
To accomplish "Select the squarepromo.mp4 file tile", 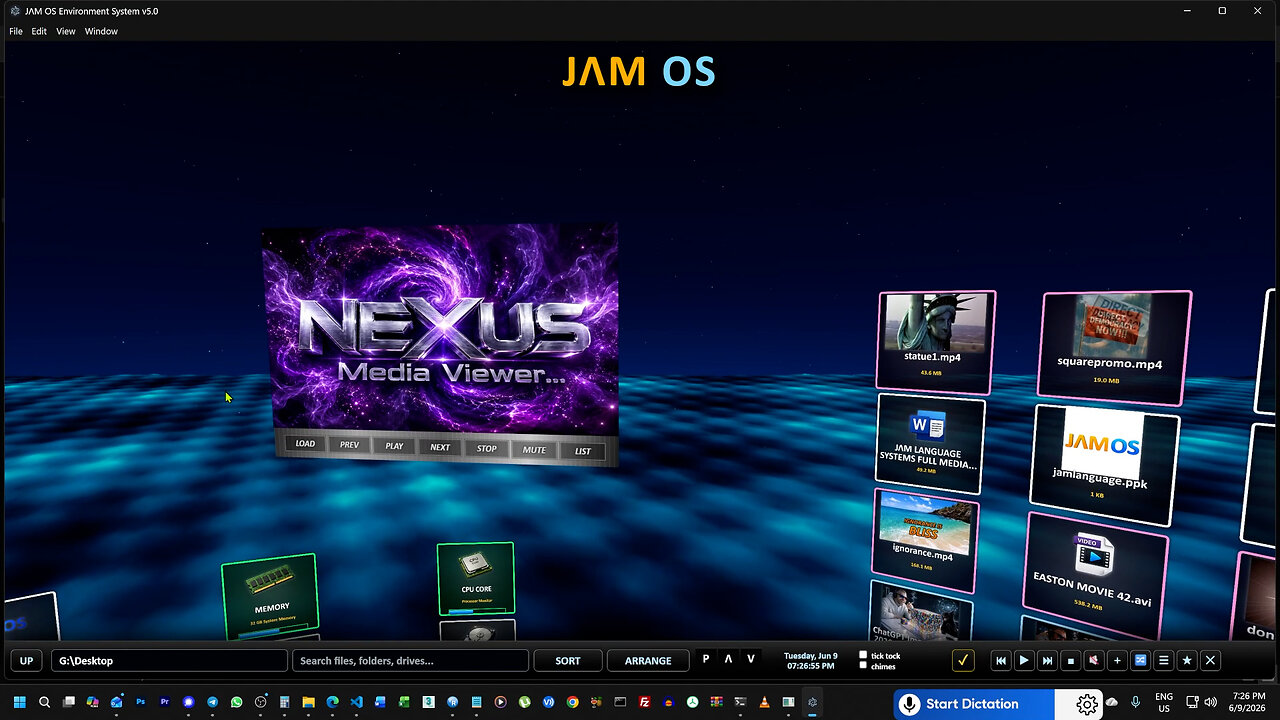I will pos(1115,346).
